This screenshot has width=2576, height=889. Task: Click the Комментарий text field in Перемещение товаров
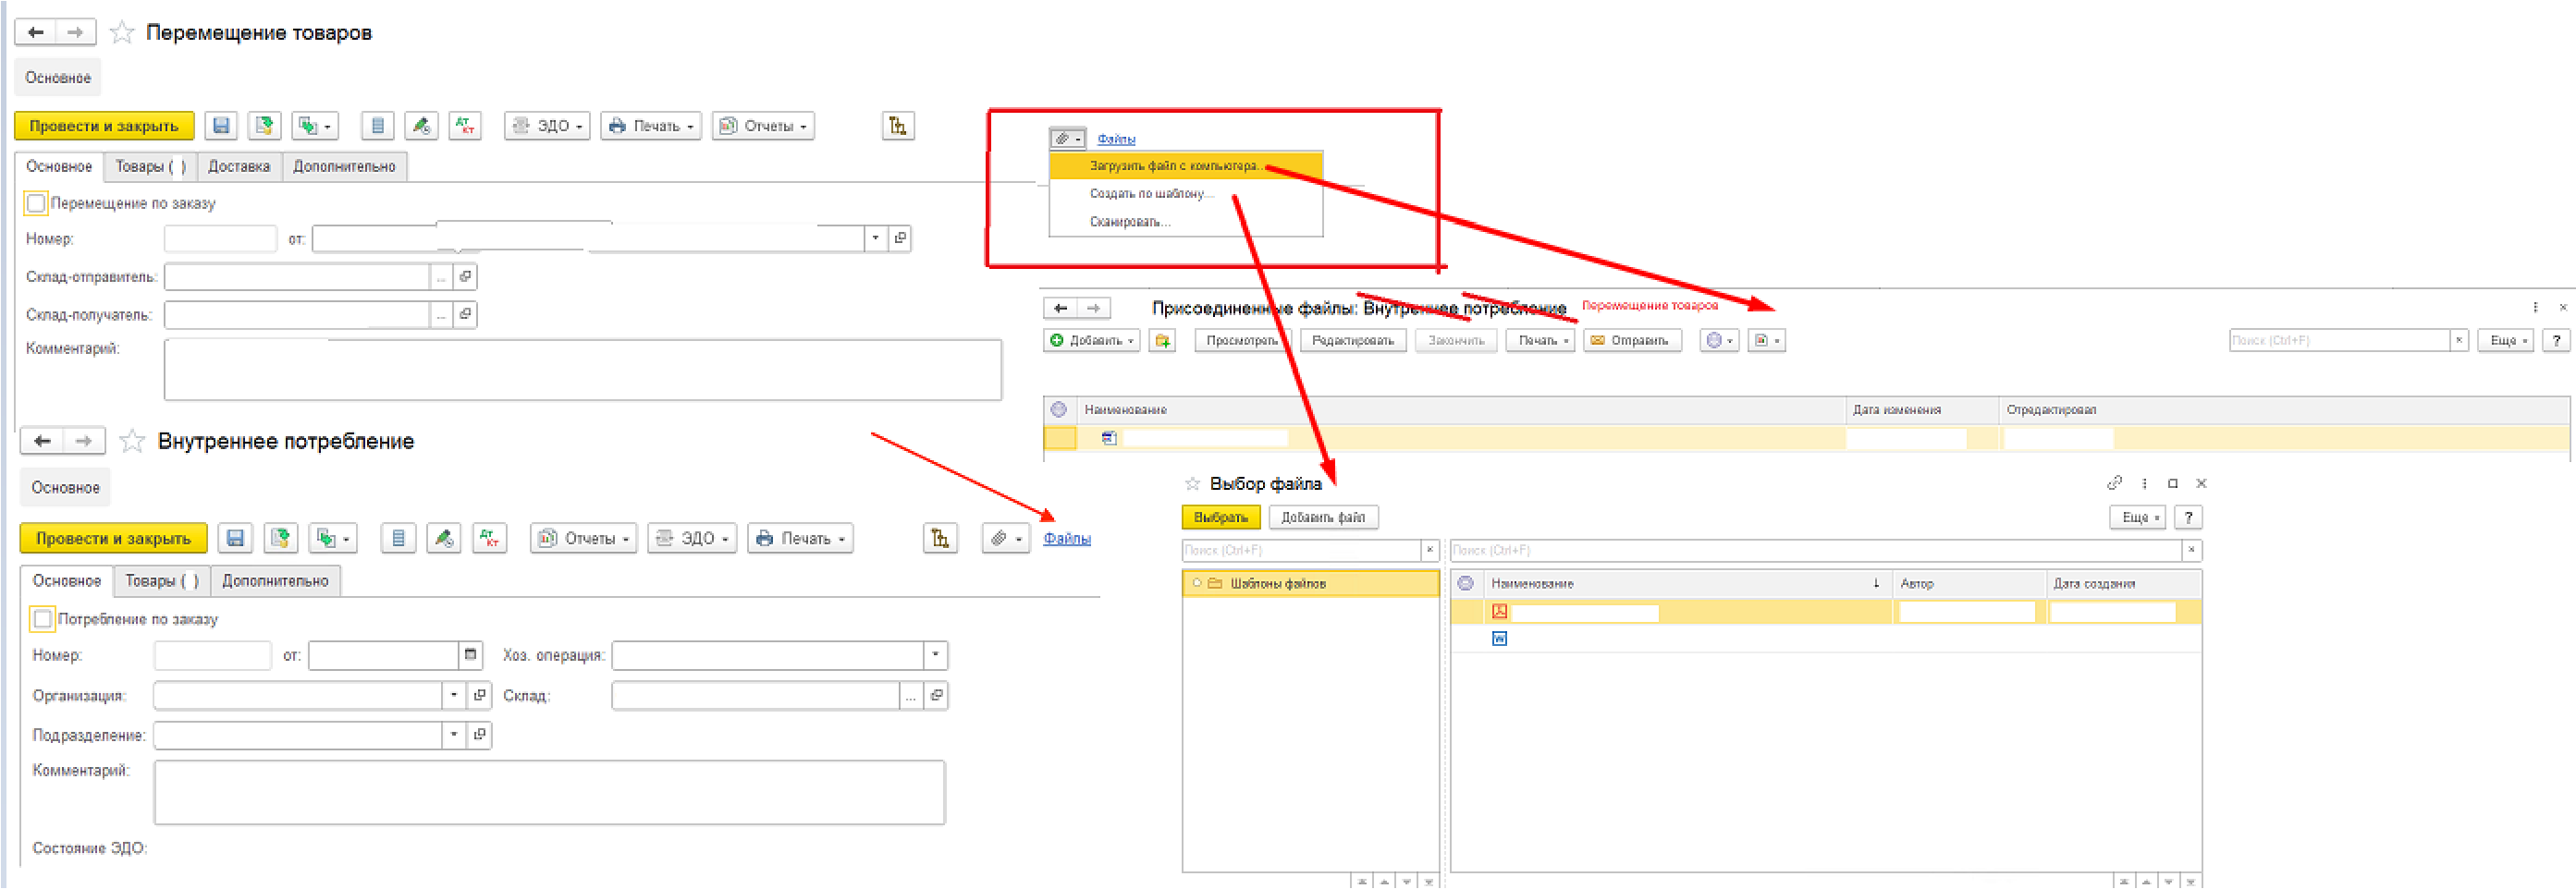pos(582,370)
